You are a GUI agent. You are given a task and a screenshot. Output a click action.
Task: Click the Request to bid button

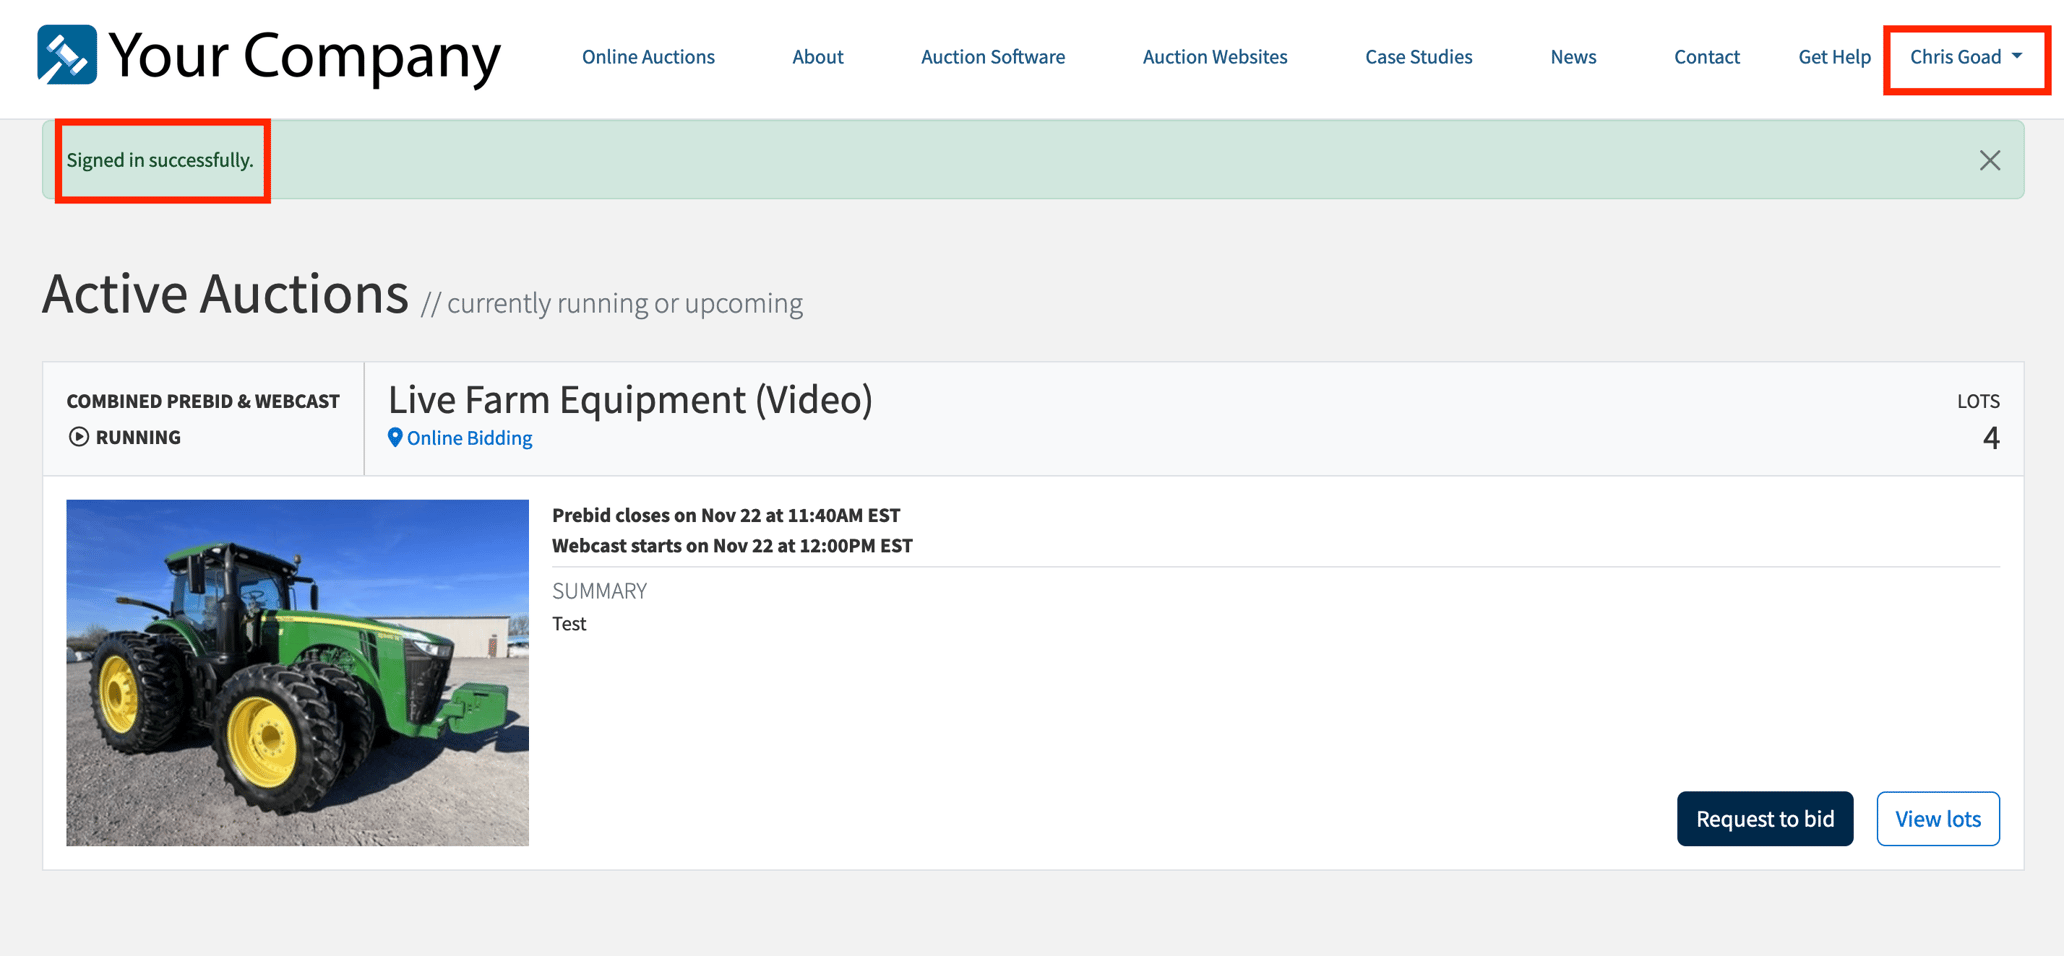(x=1765, y=819)
